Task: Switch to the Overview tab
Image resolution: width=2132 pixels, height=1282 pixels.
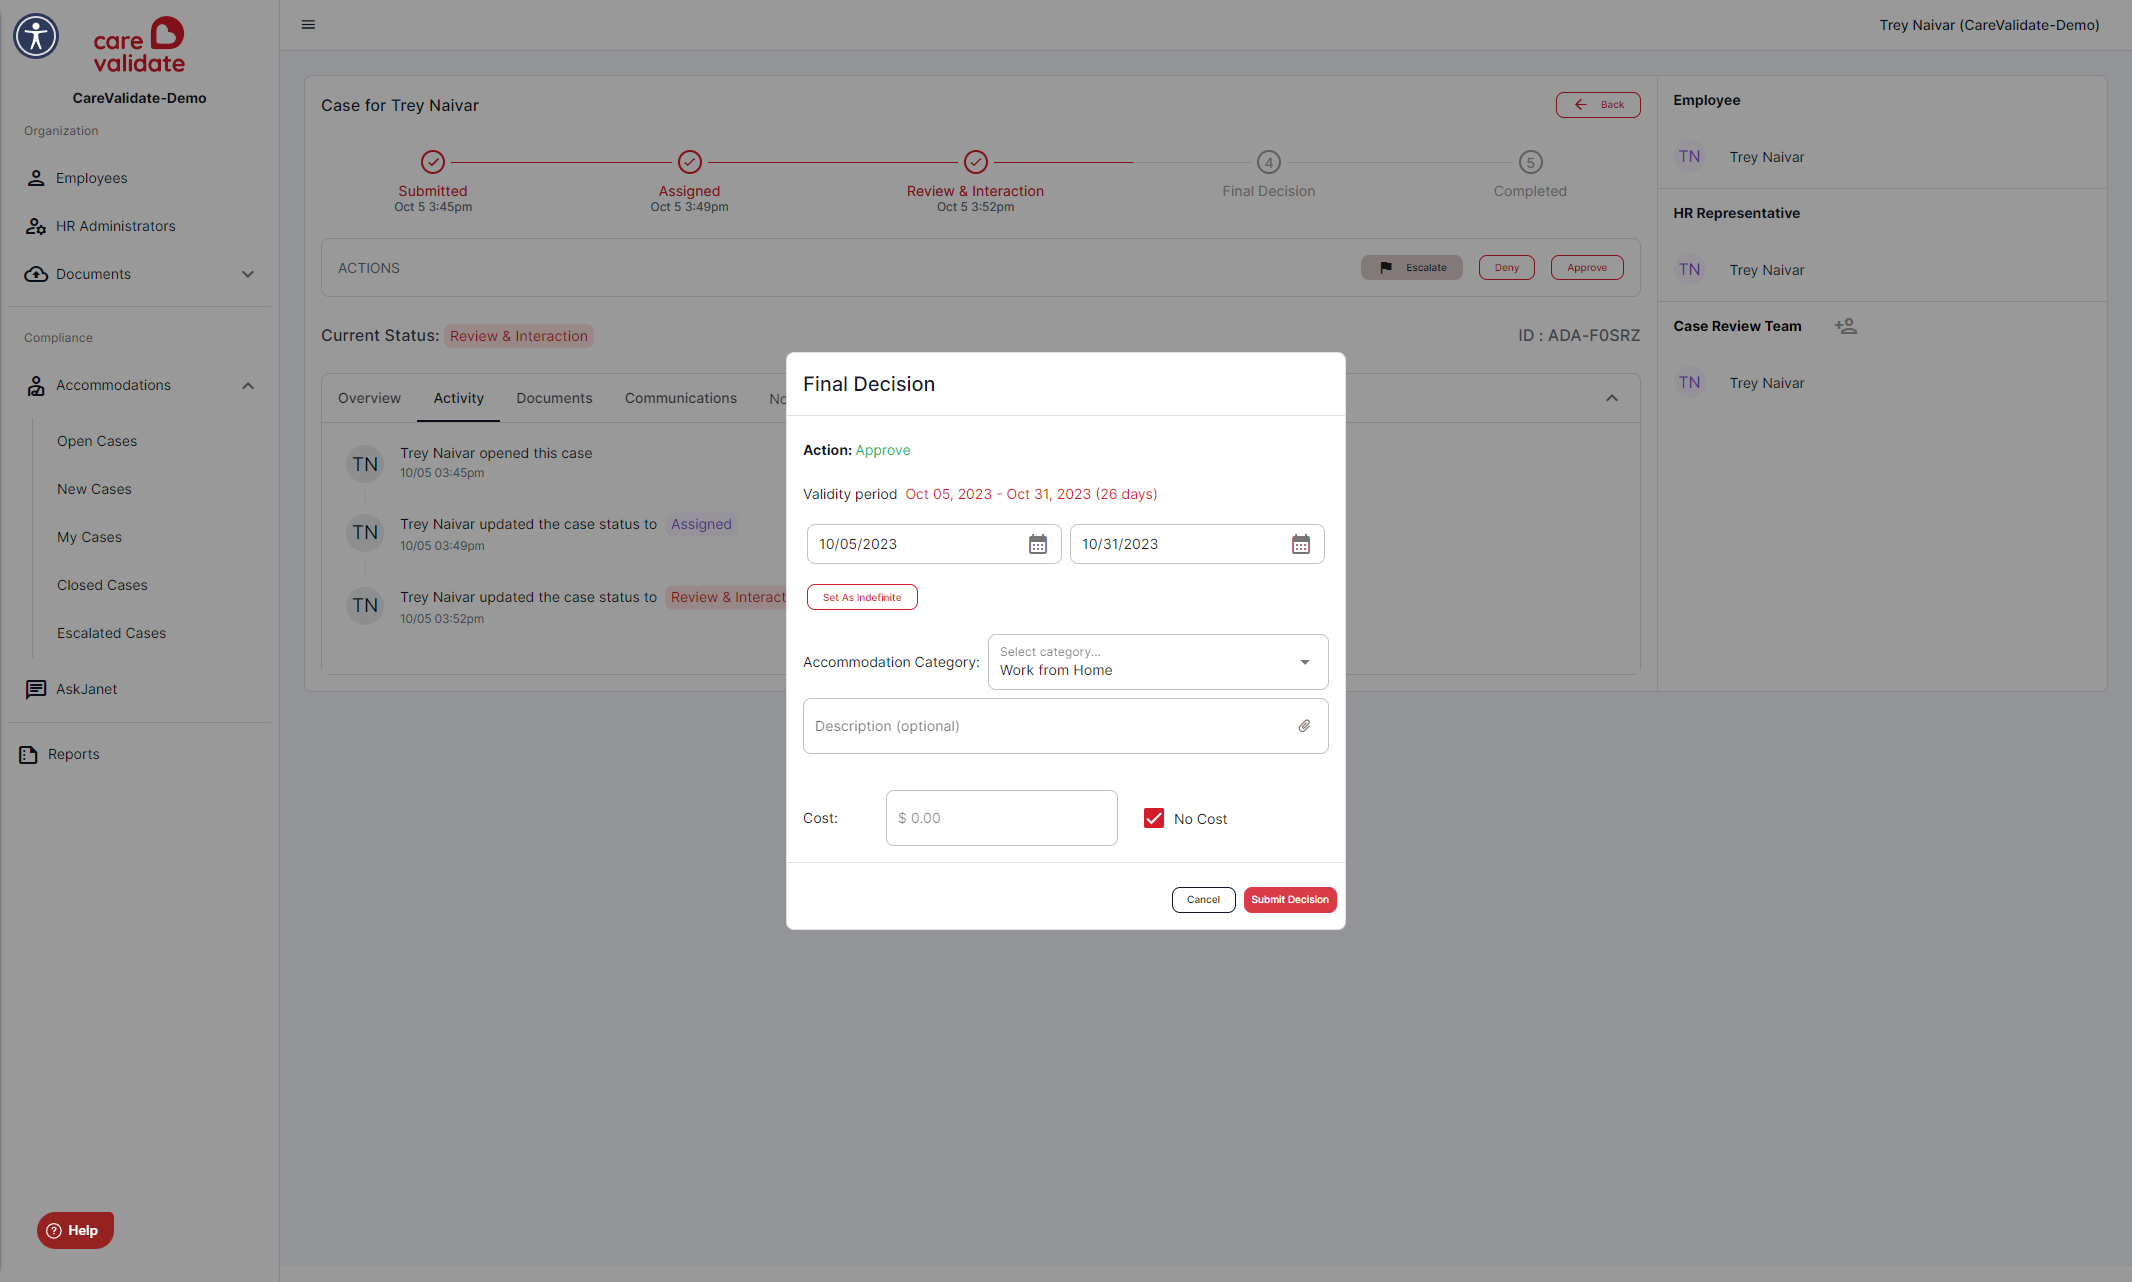Action: click(369, 398)
